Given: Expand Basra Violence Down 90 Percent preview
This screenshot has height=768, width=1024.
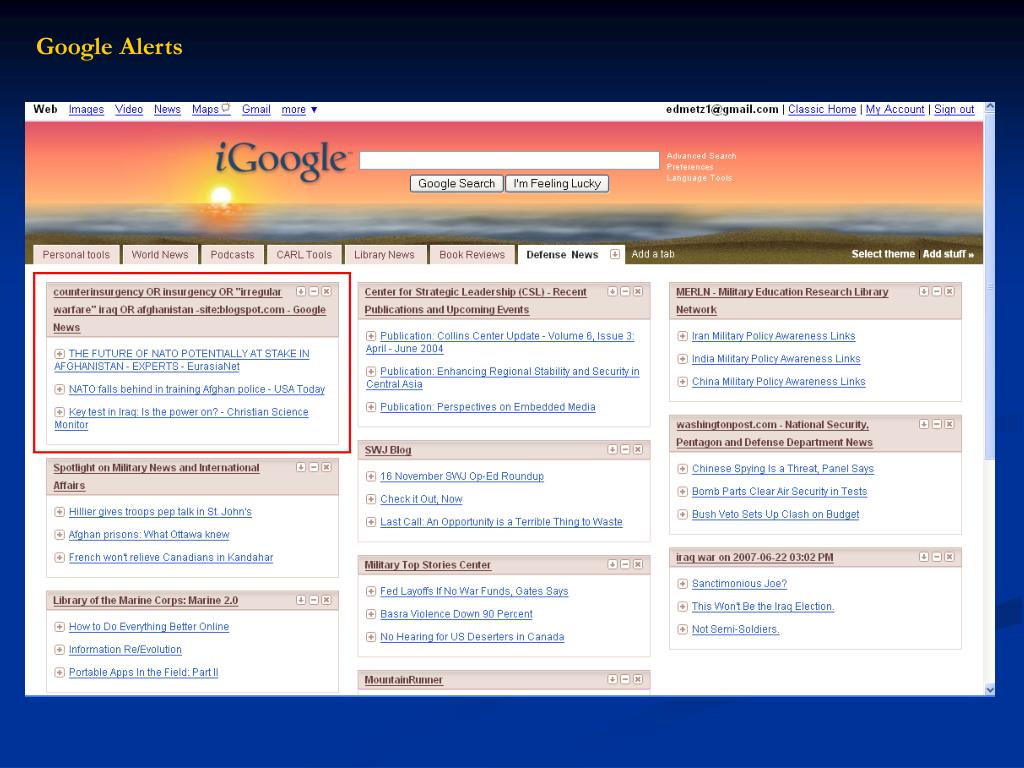Looking at the screenshot, I should pos(371,614).
